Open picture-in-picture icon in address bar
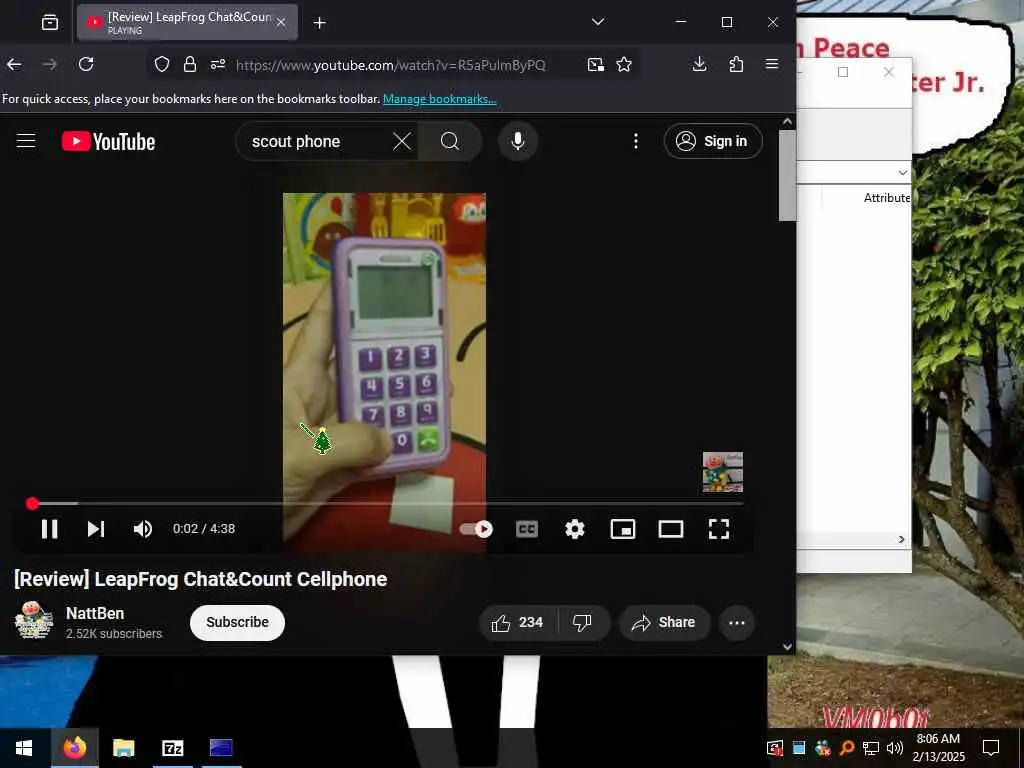1024x768 pixels. click(596, 64)
